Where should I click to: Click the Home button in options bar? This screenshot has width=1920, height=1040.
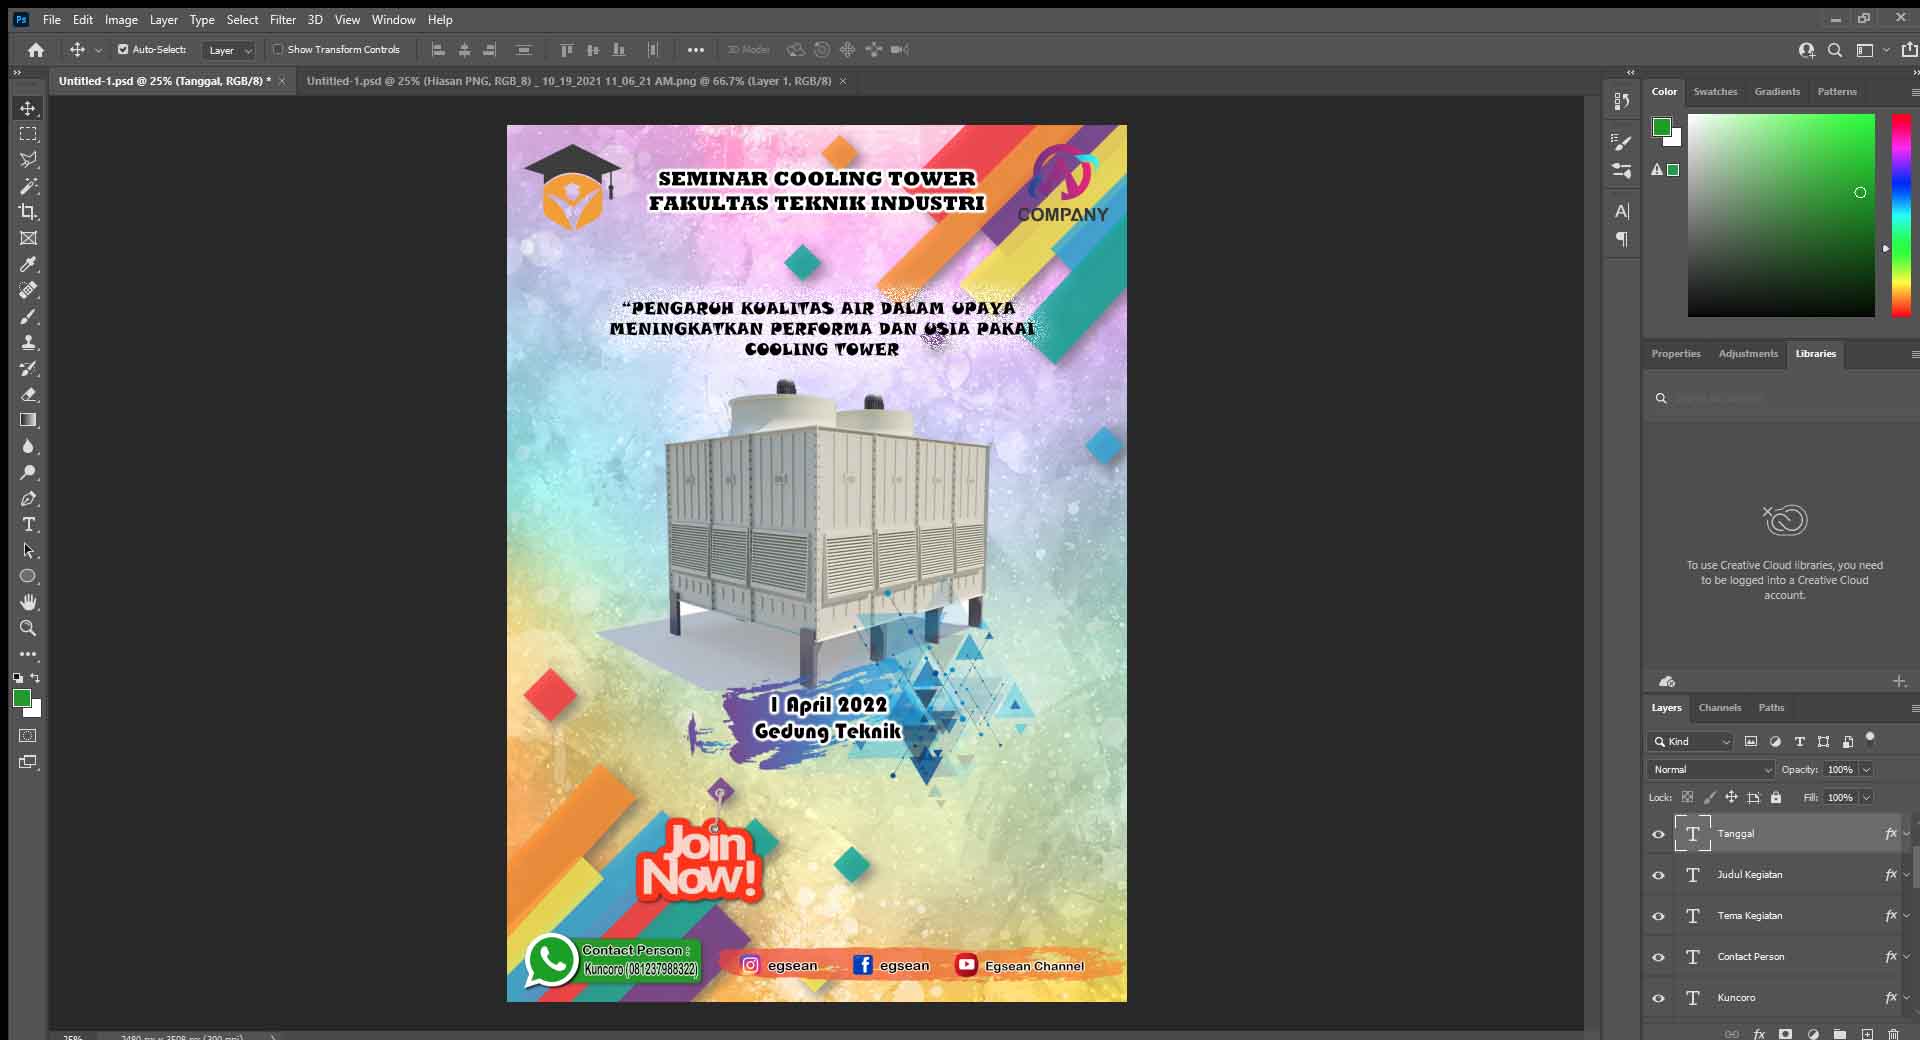click(x=36, y=50)
